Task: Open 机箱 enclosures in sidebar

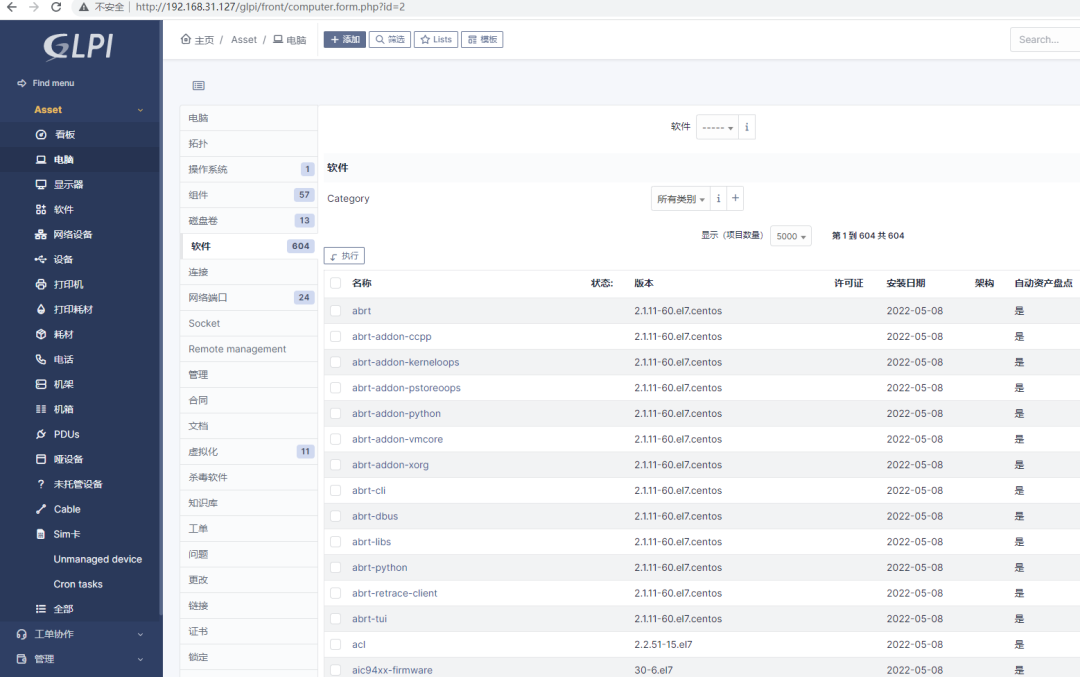Action: [63, 409]
